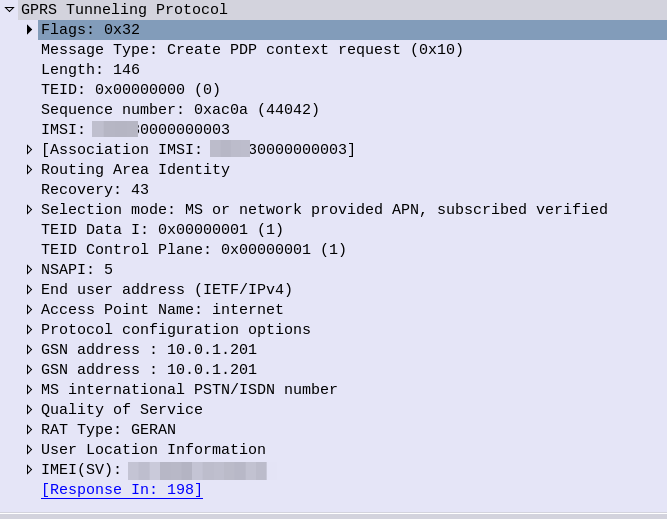Expand MS international PSTN/ISDN number
Viewport: 667px width, 519px height.
click(x=30, y=390)
